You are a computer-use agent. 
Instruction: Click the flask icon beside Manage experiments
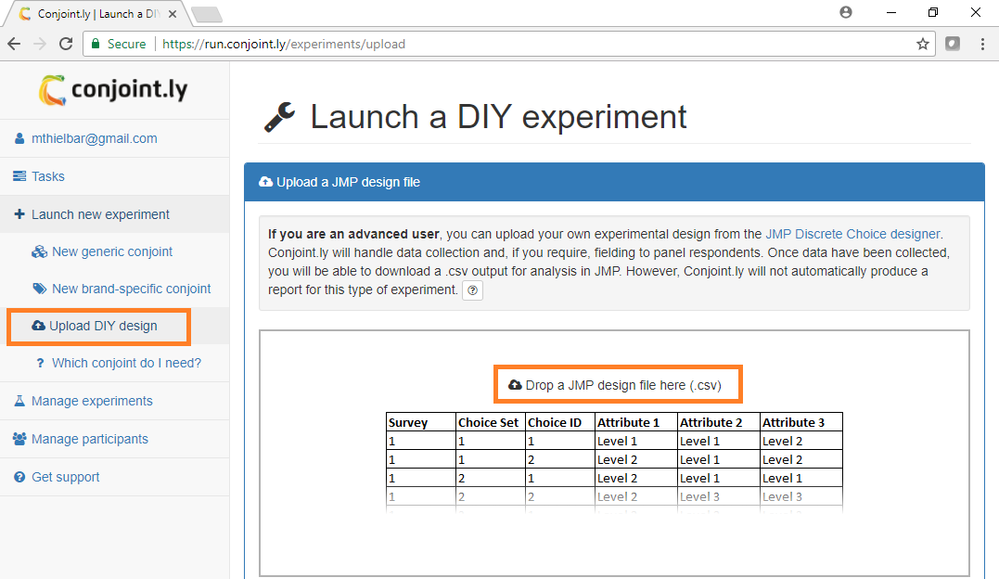point(20,401)
